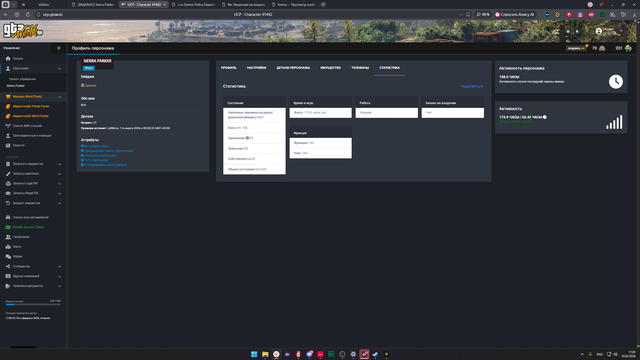Click the Спросить Алису AI button
The image size is (640, 360).
(x=514, y=14)
